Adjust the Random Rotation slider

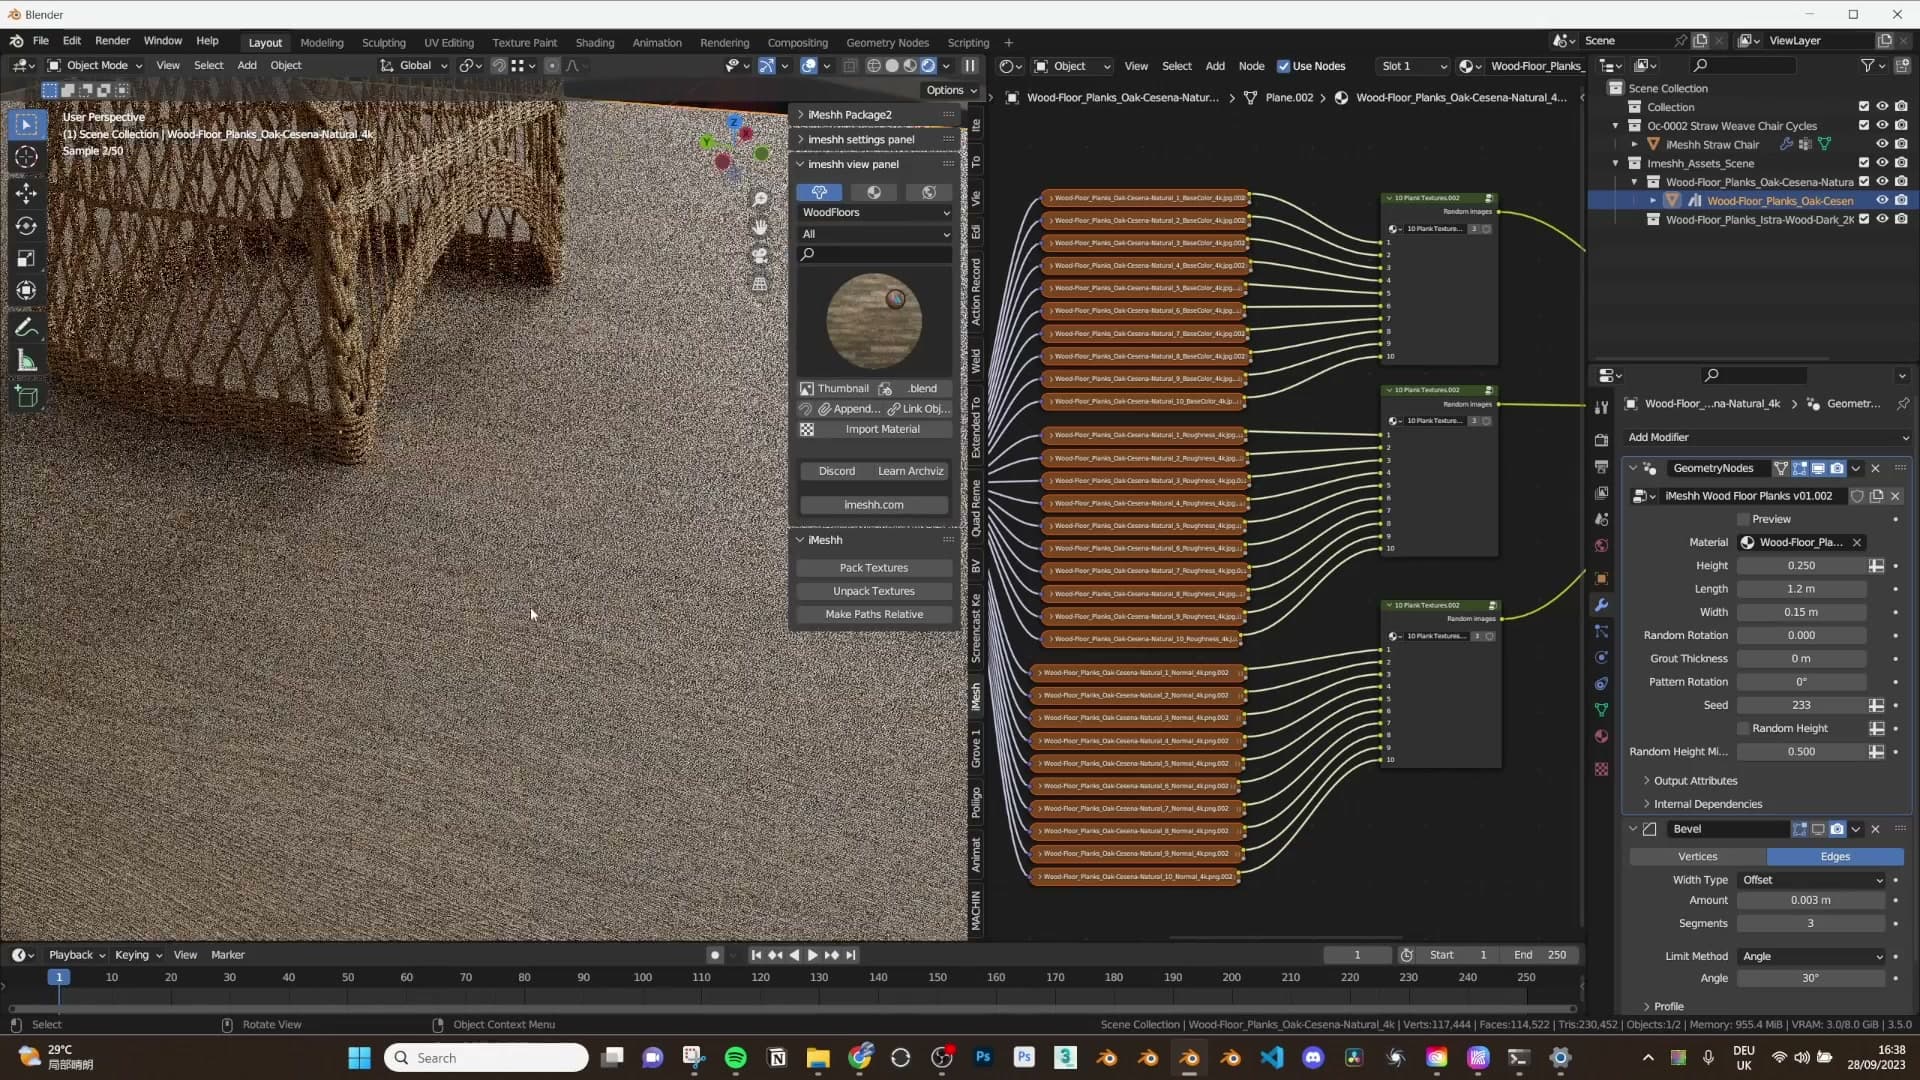click(1801, 635)
